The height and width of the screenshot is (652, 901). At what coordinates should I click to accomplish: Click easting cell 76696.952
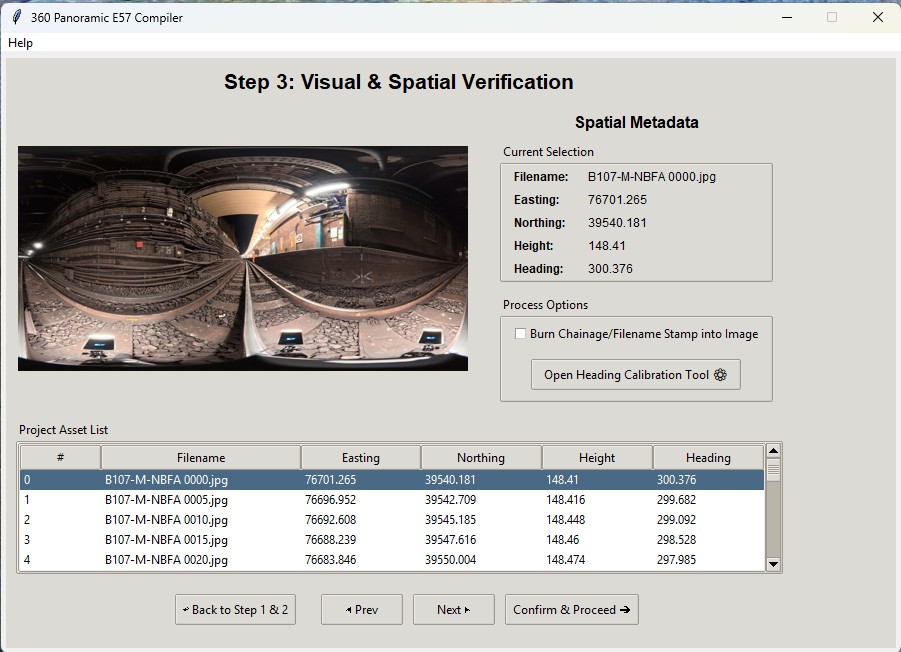tap(330, 500)
